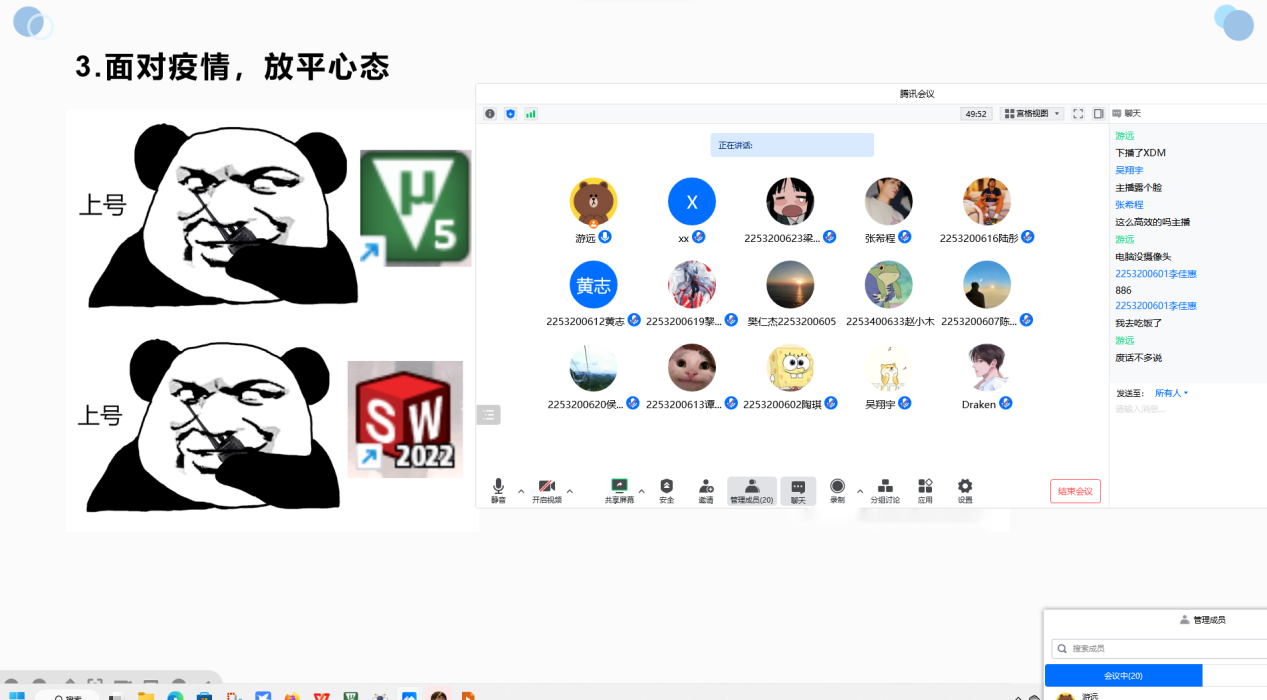The image size is (1267, 700).
Task: Click the meeting info icon in top bar
Action: (x=490, y=114)
